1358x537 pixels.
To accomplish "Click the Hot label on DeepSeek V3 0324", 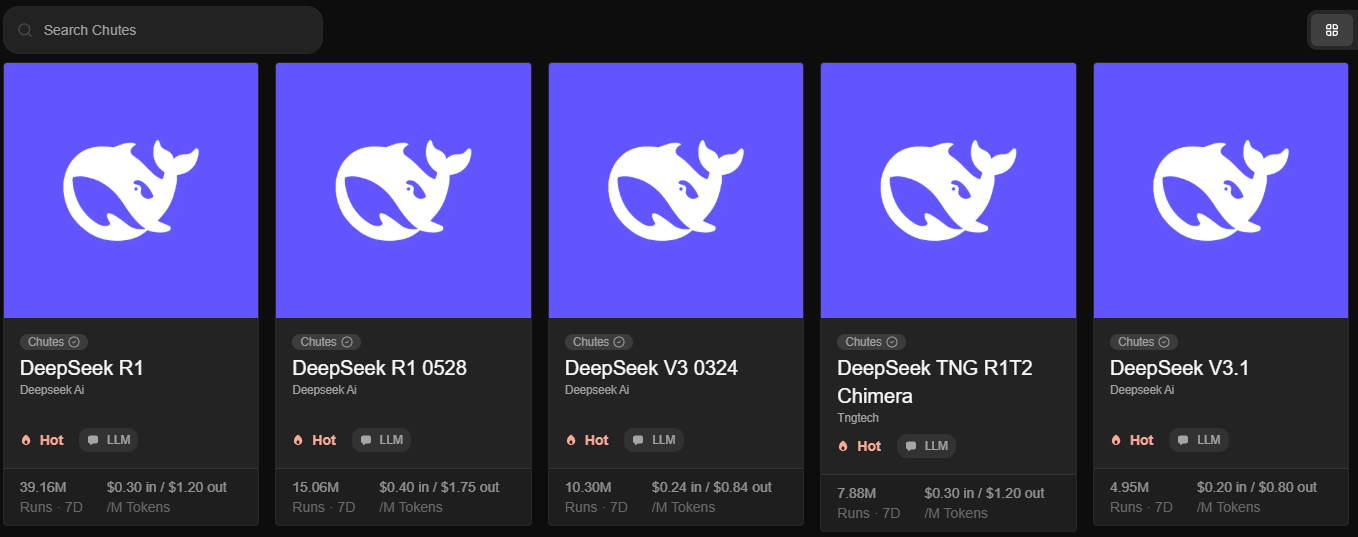I will click(596, 440).
